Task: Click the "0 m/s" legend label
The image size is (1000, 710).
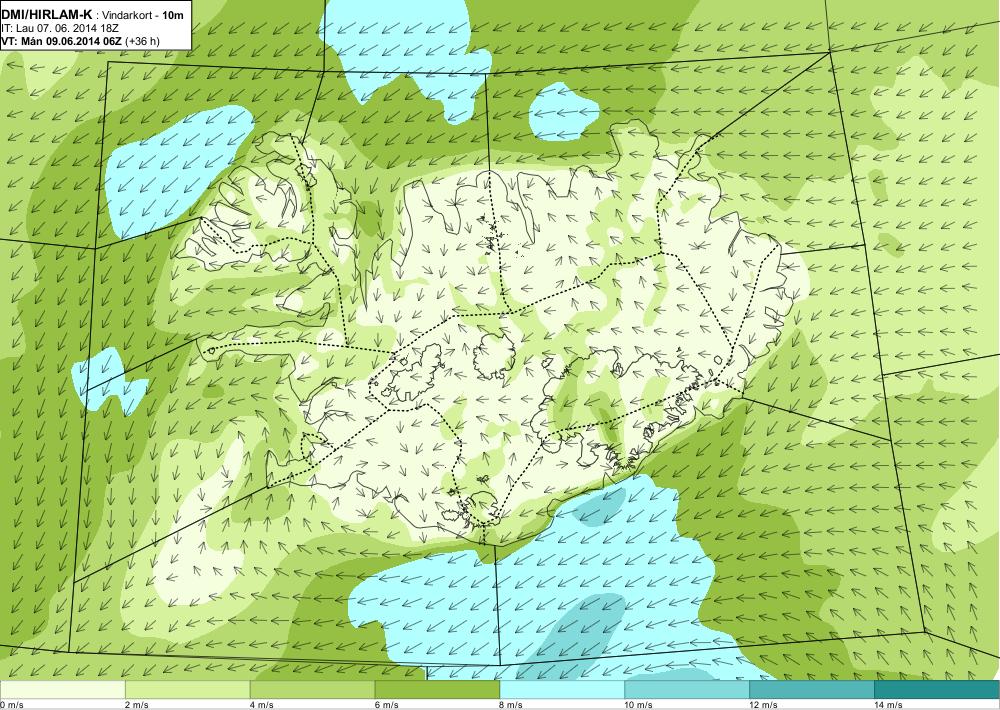Action: pos(11,705)
